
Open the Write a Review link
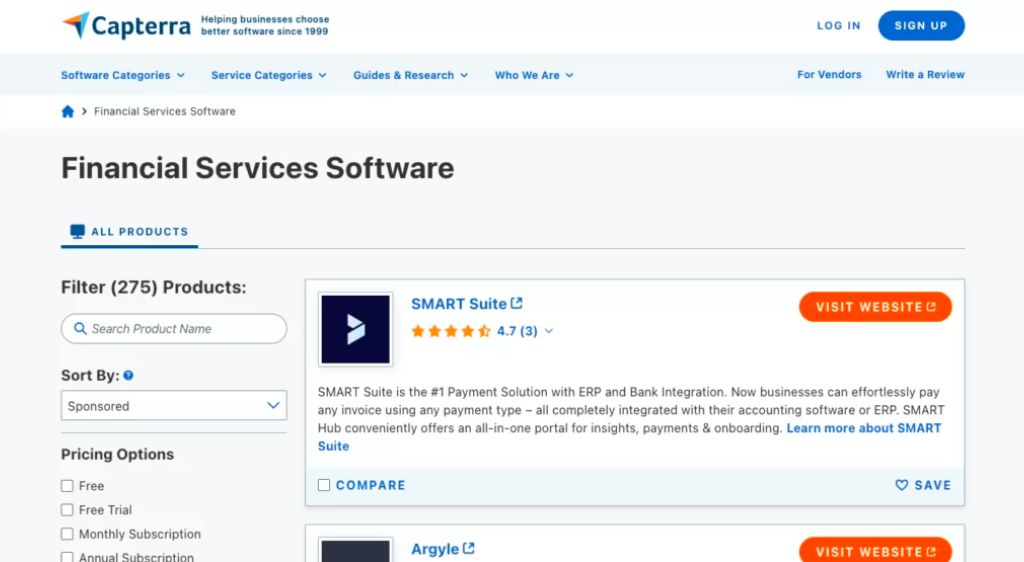pyautogui.click(x=925, y=74)
